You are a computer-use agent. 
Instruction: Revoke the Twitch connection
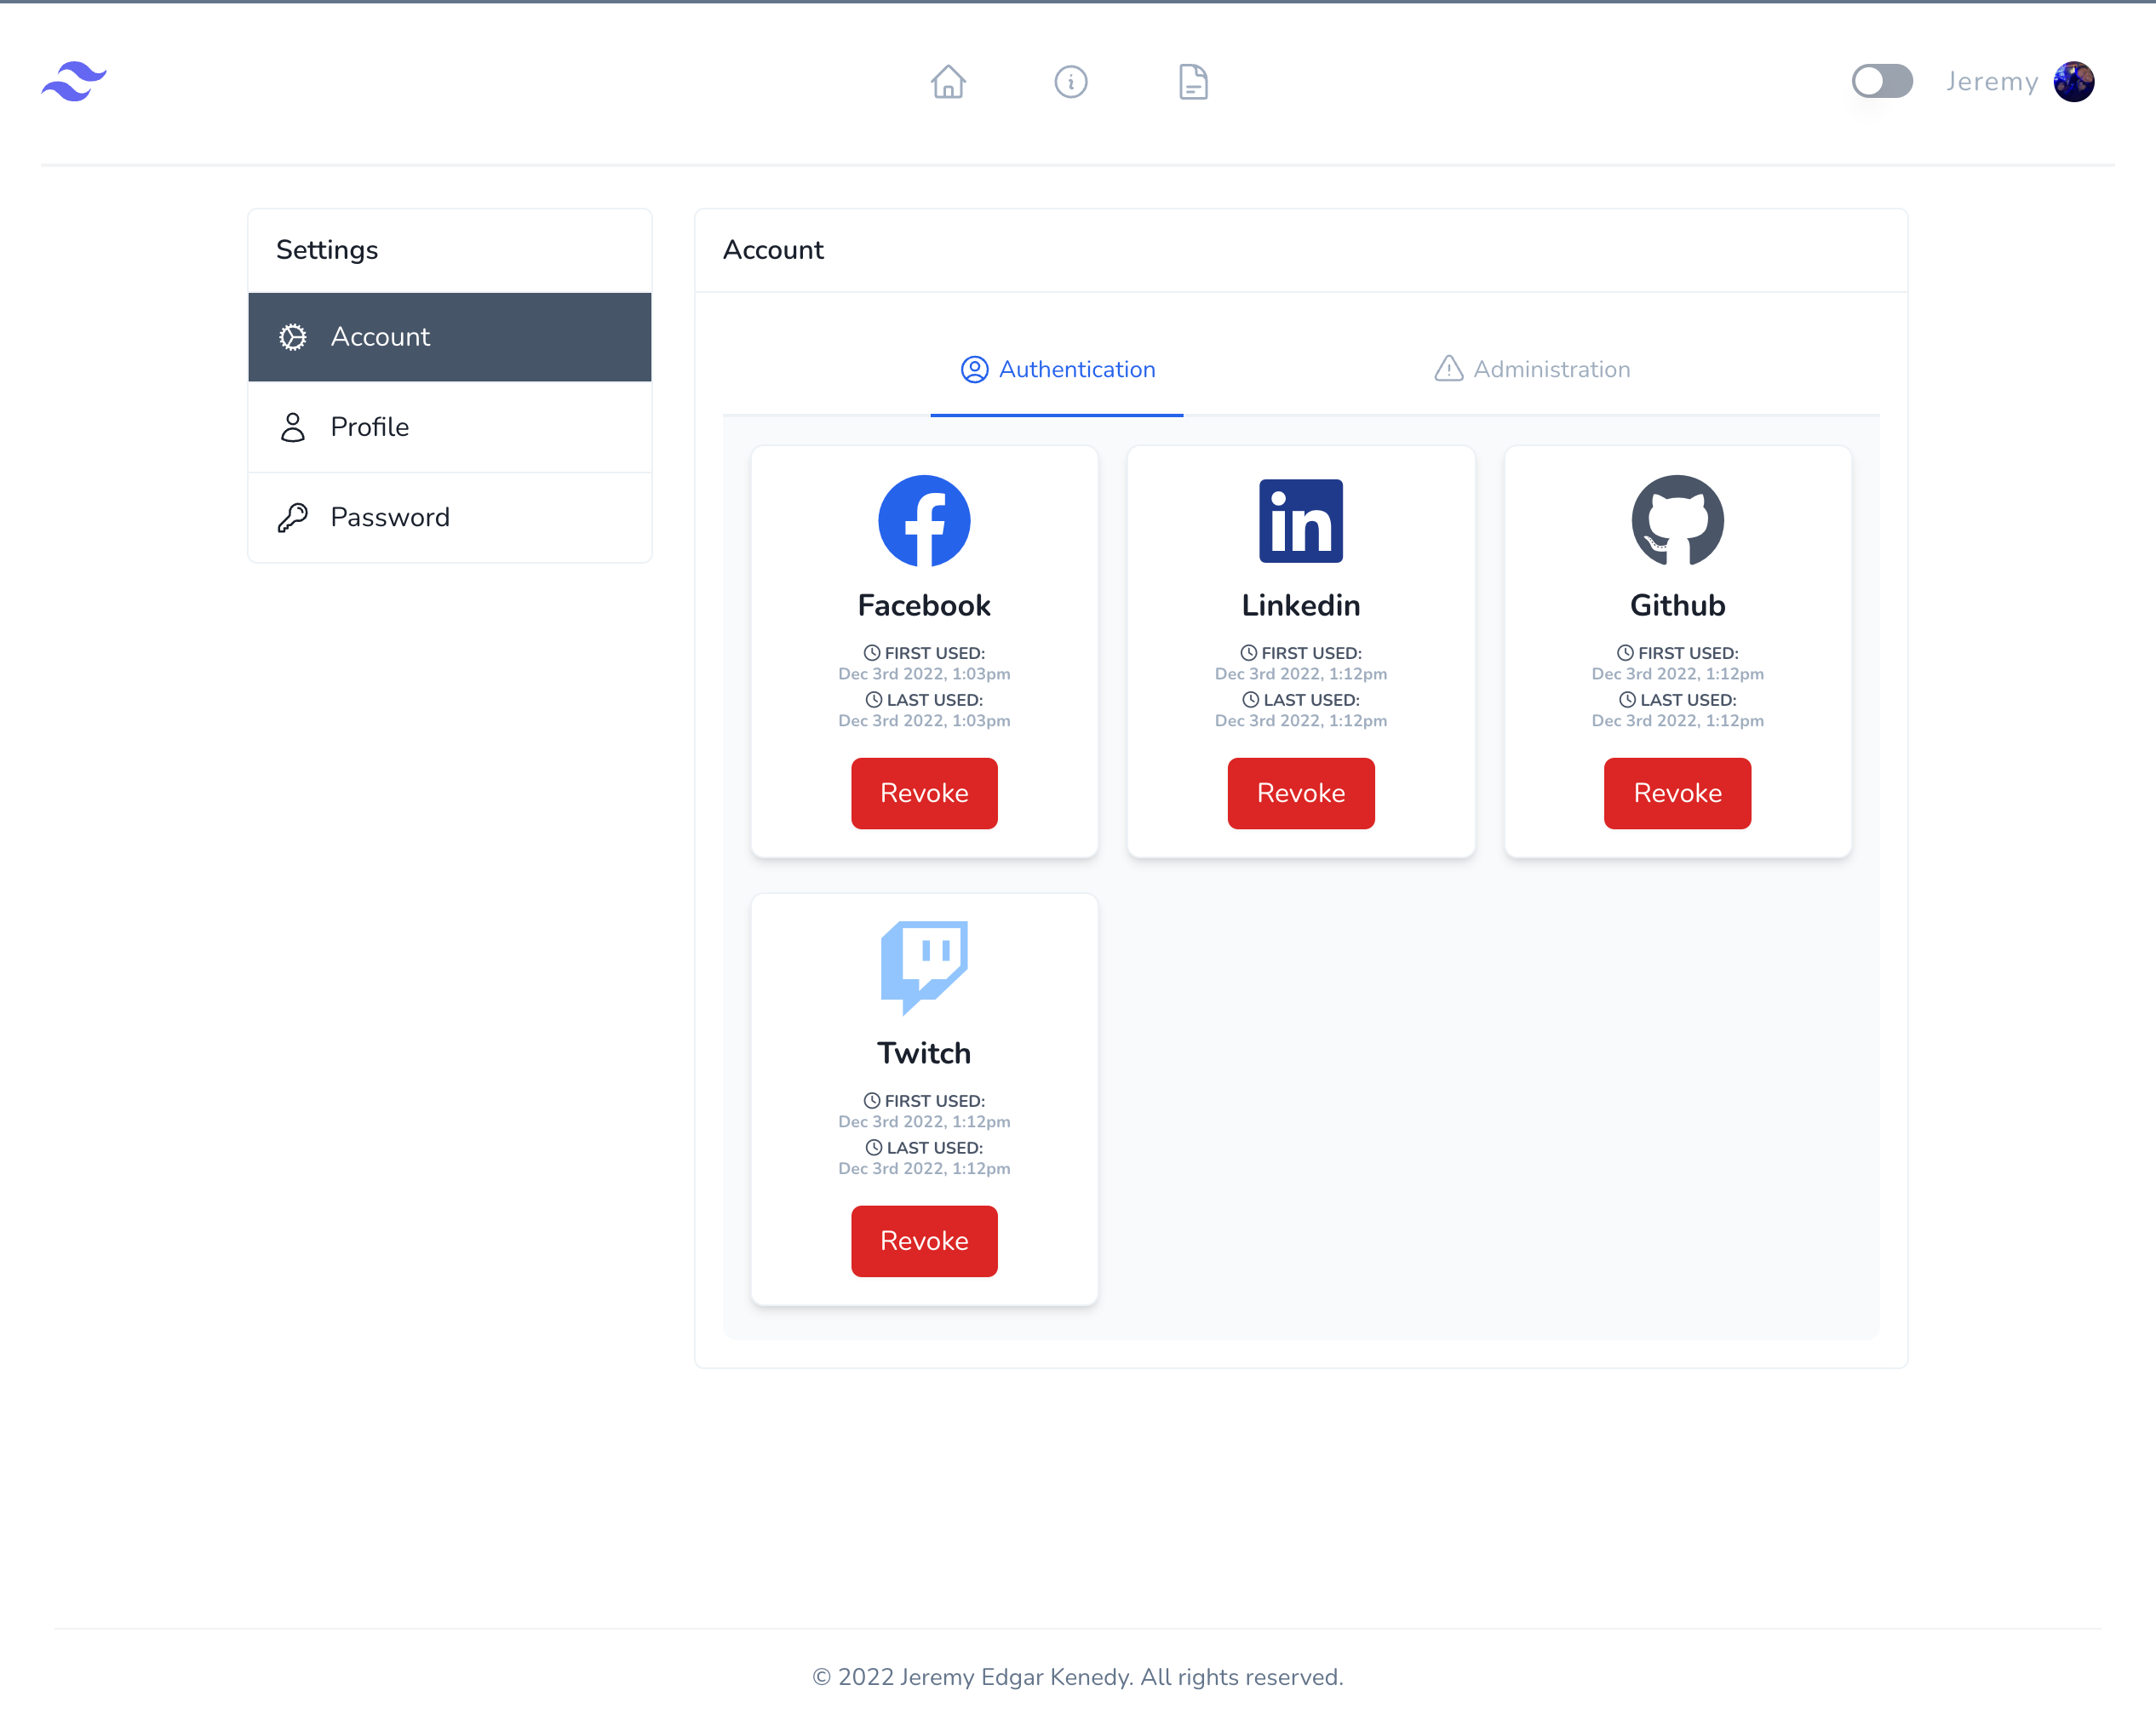tap(924, 1241)
